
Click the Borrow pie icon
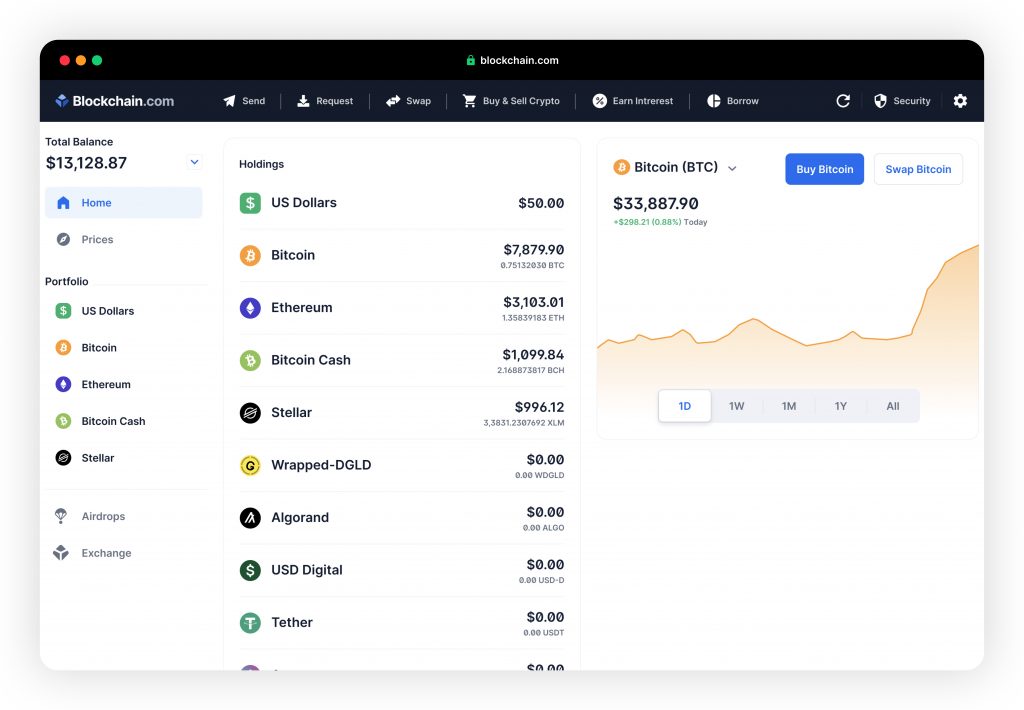(714, 101)
